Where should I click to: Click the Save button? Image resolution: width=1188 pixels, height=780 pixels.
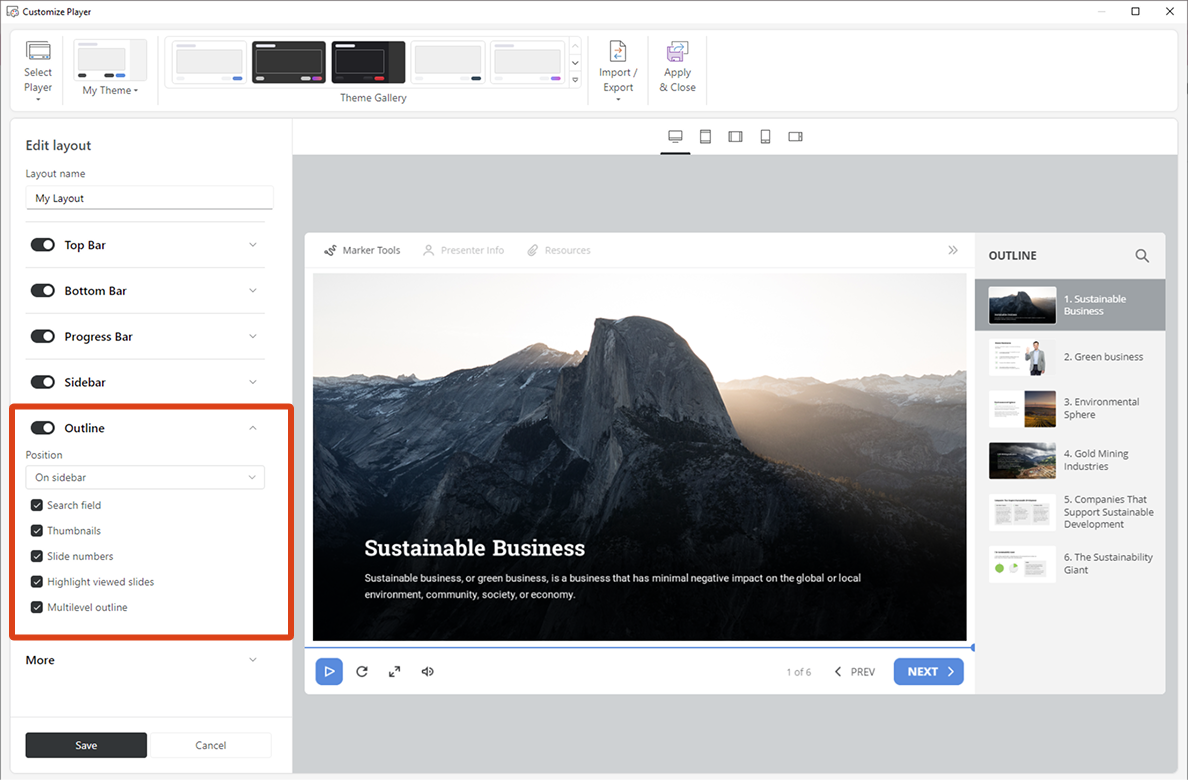[x=86, y=745]
